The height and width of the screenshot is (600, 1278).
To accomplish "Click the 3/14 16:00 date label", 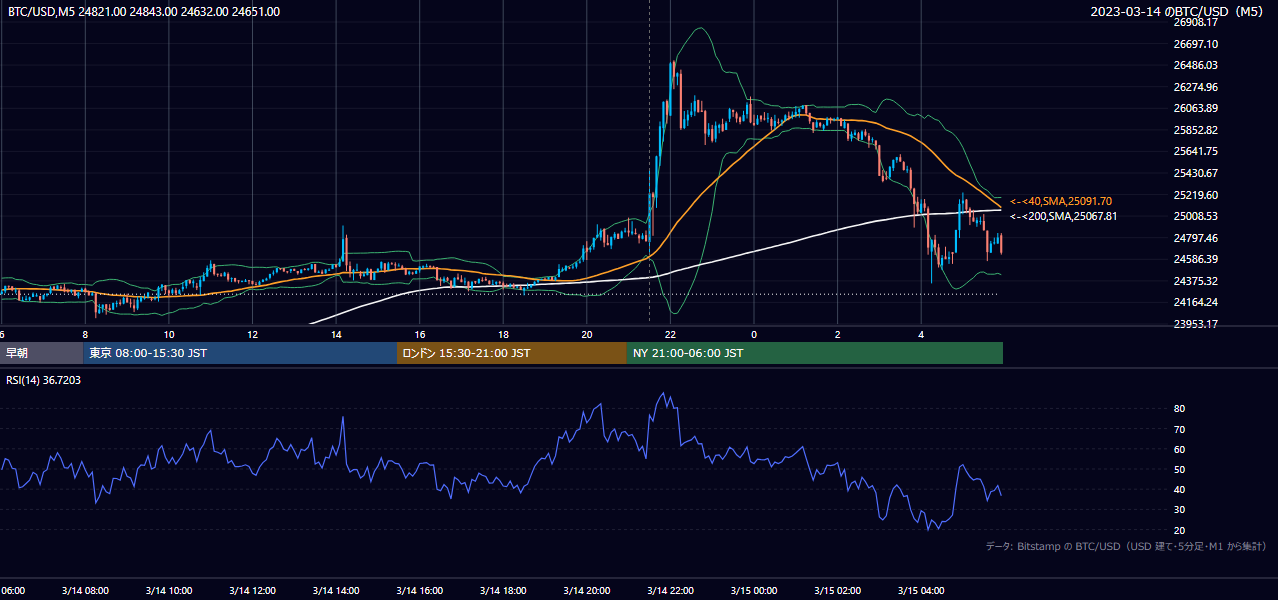I will (x=419, y=591).
